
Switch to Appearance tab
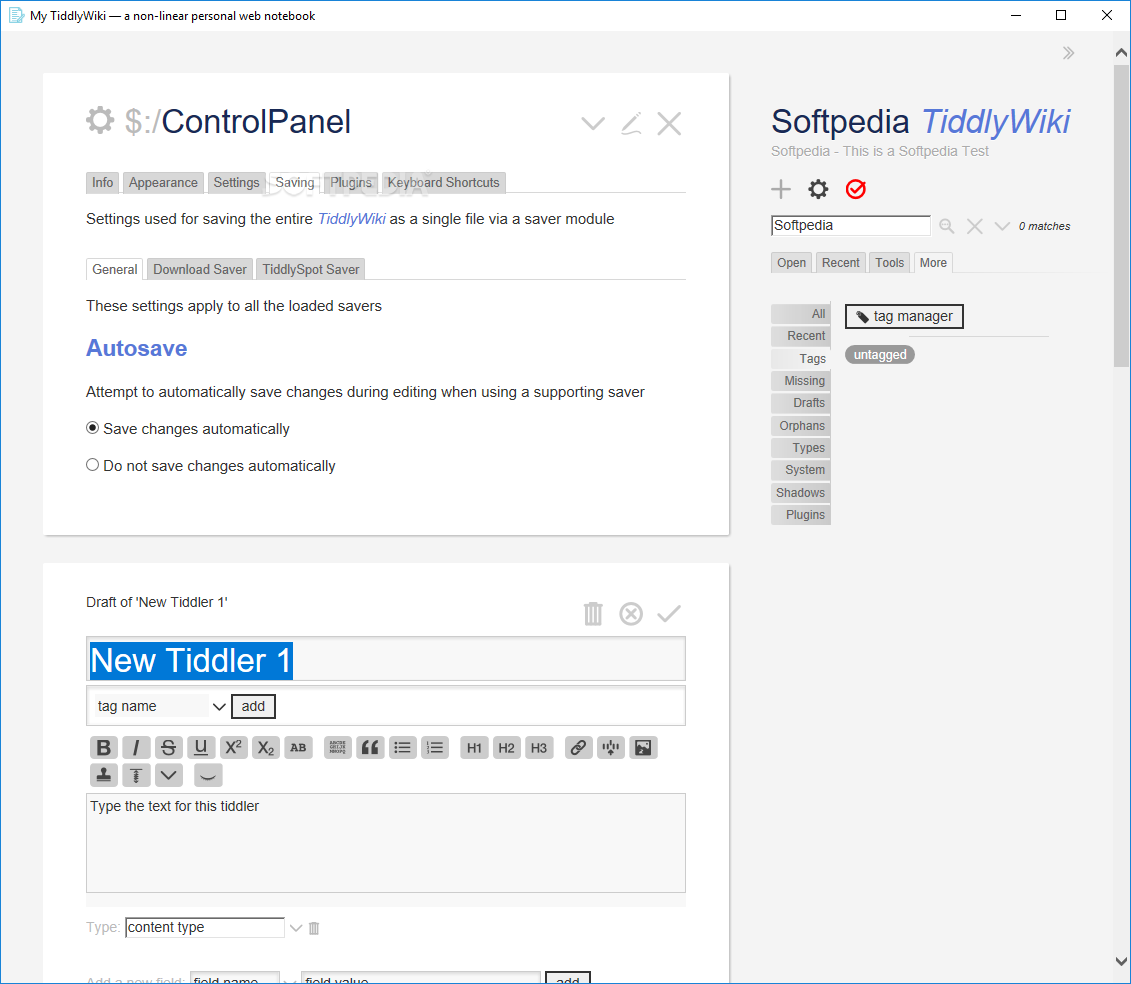click(x=163, y=183)
